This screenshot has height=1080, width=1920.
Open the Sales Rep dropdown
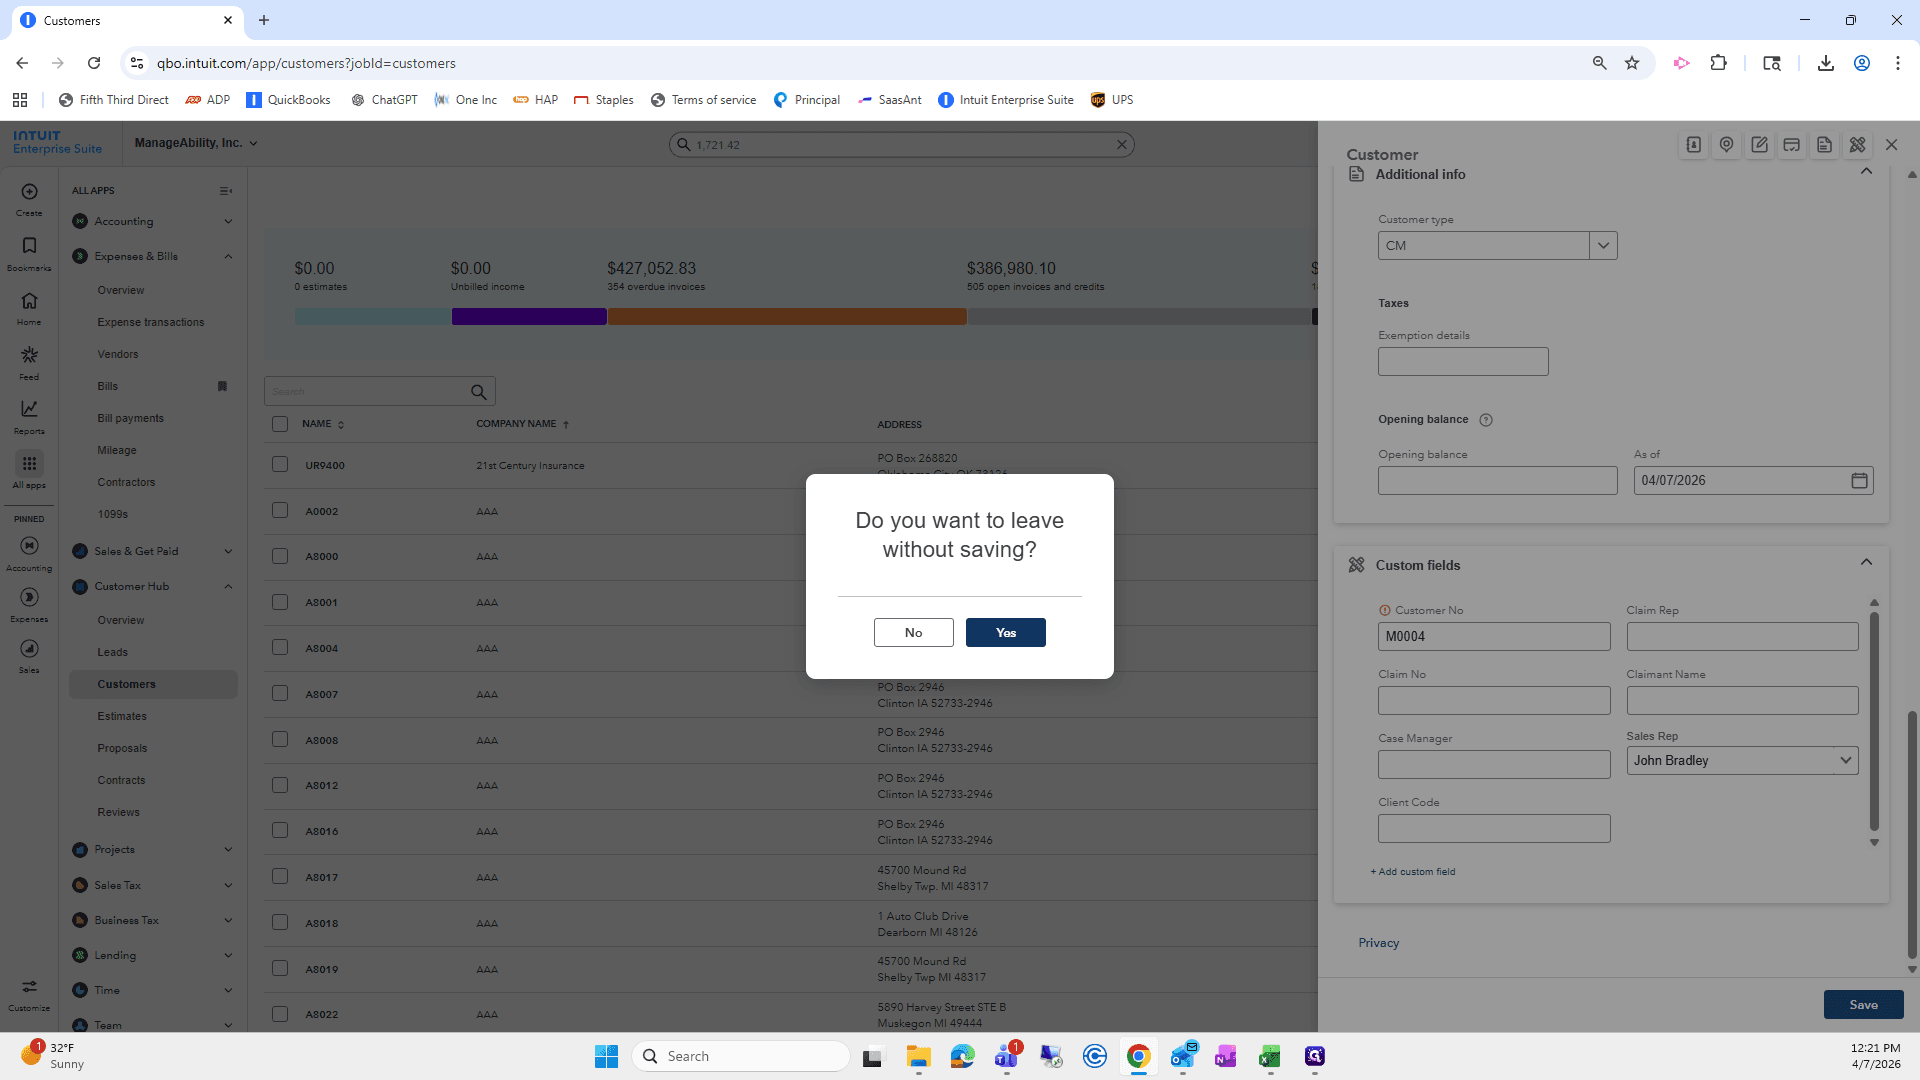pos(1742,761)
